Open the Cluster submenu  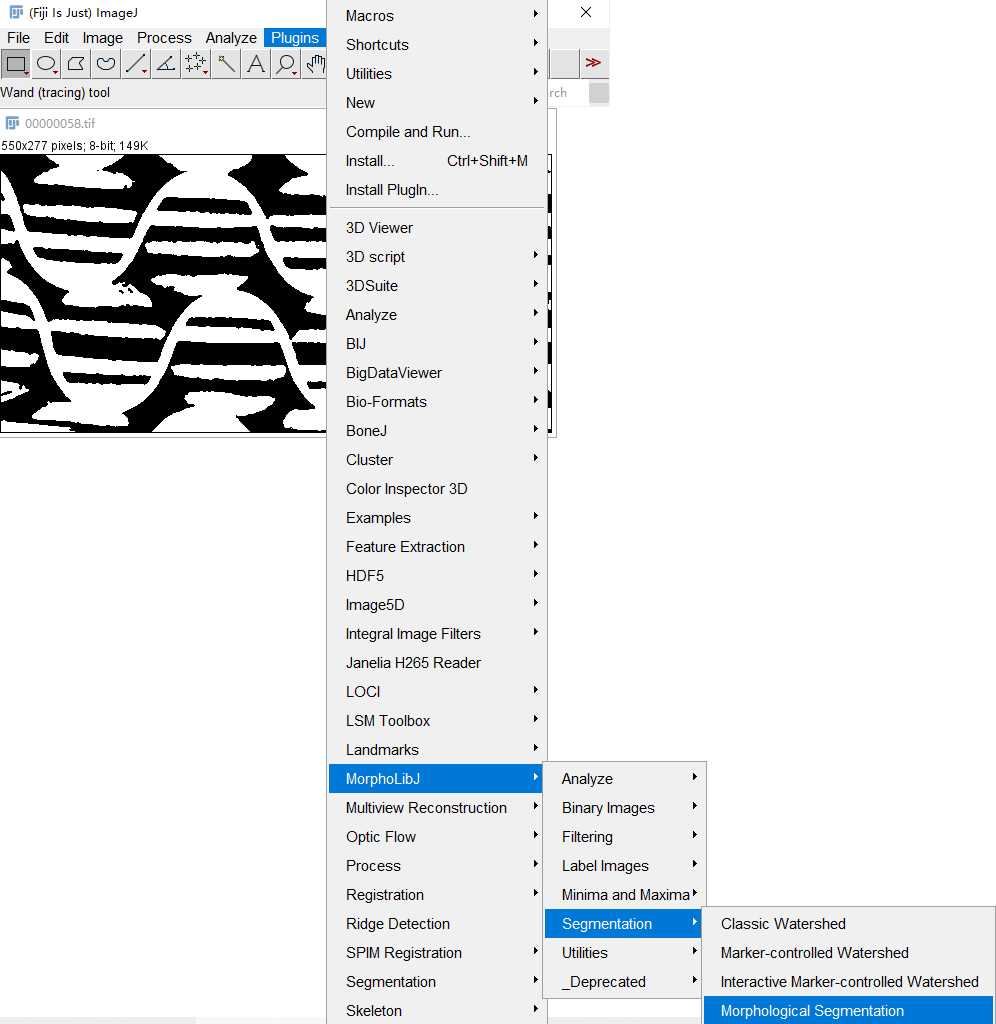tap(436, 460)
